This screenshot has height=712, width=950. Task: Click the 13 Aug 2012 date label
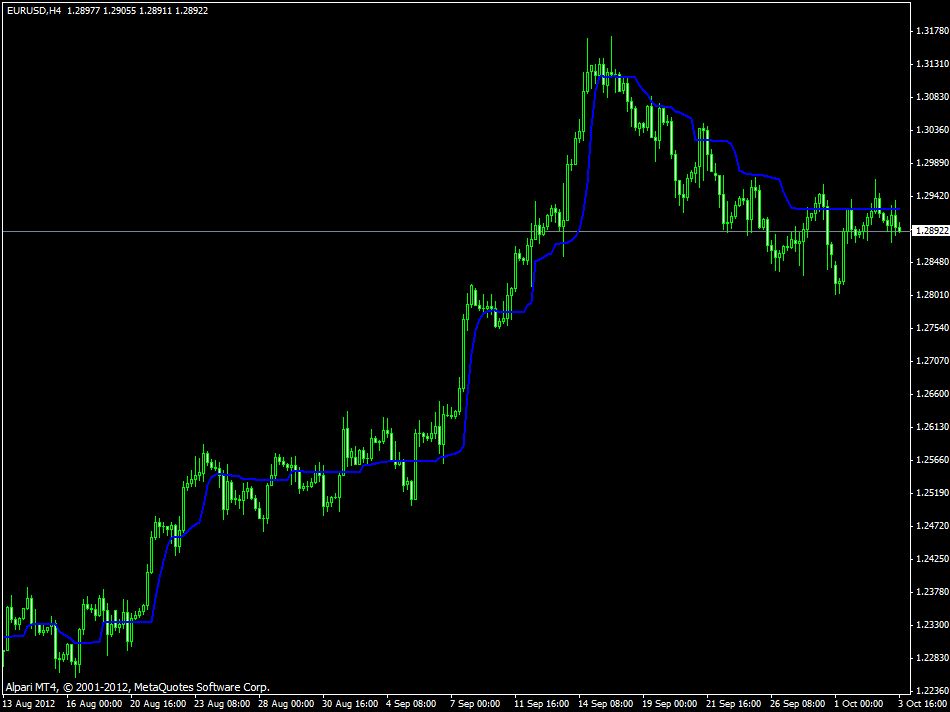[x=30, y=705]
